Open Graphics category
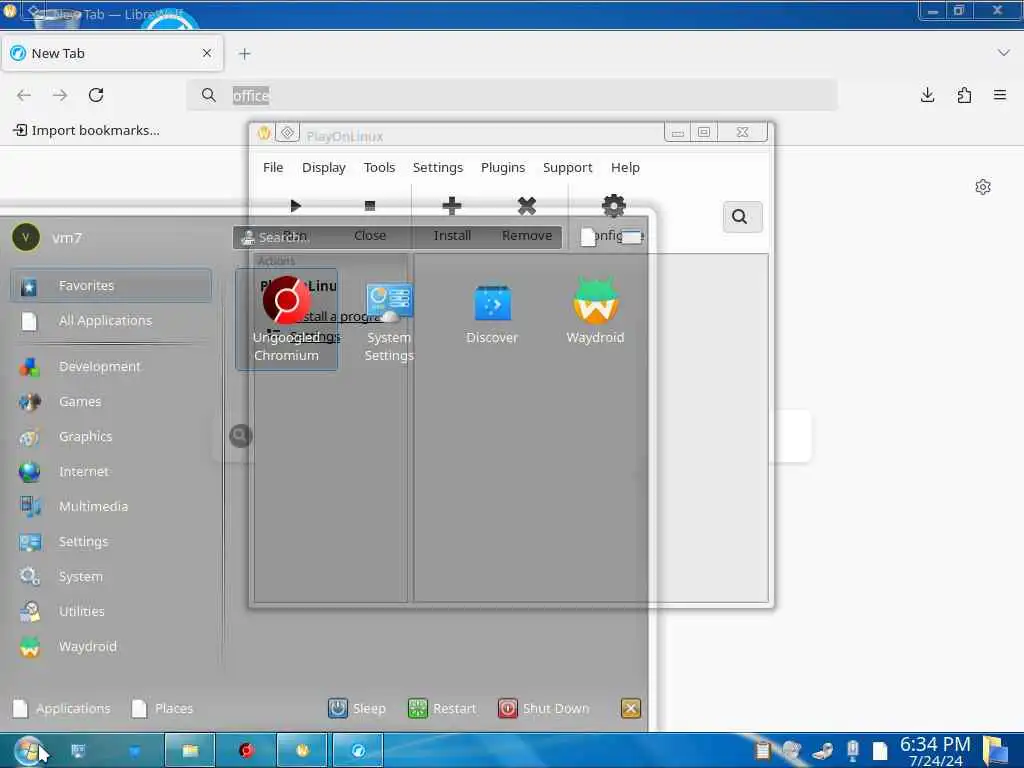This screenshot has height=768, width=1024. 111,436
